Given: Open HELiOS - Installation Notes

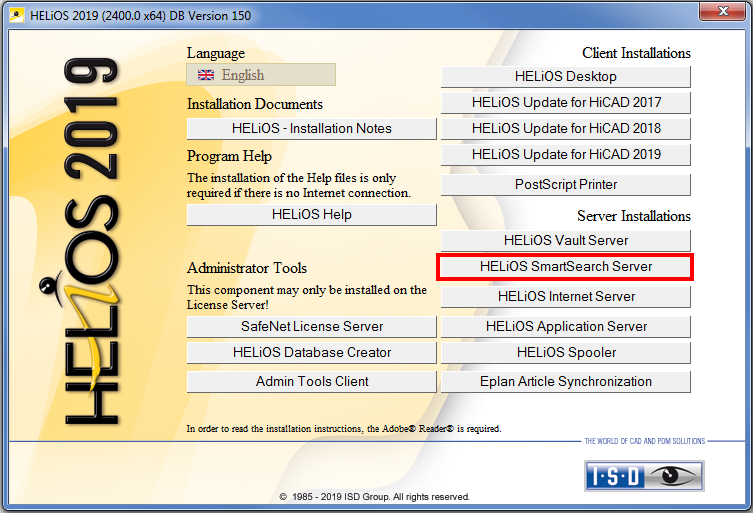Looking at the screenshot, I should tap(312, 128).
